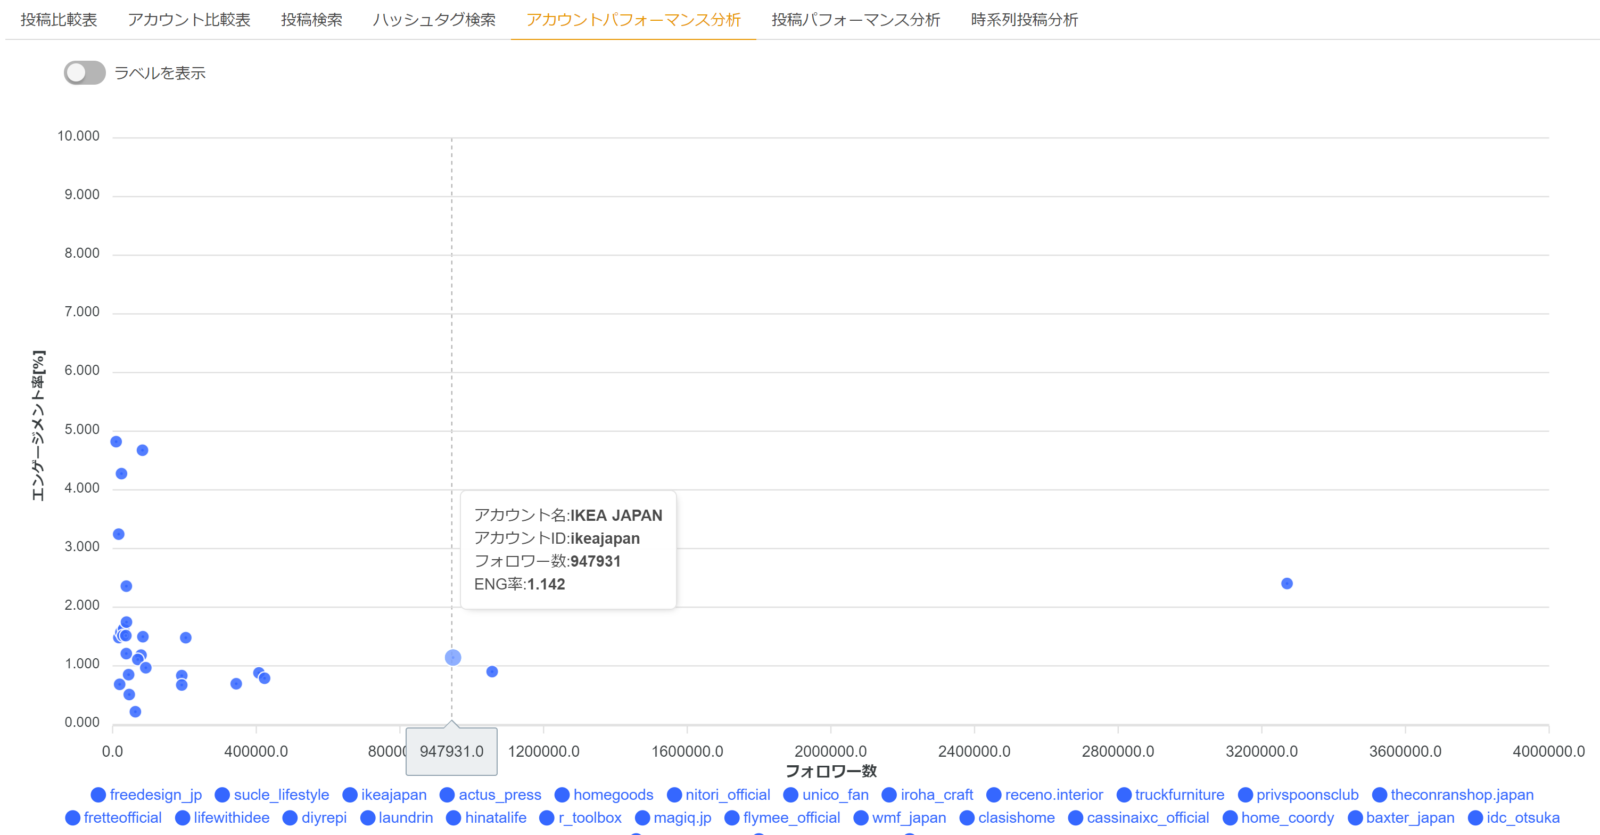Switch to the 時系列投稿分析 tab
1600x835 pixels.
(1024, 20)
